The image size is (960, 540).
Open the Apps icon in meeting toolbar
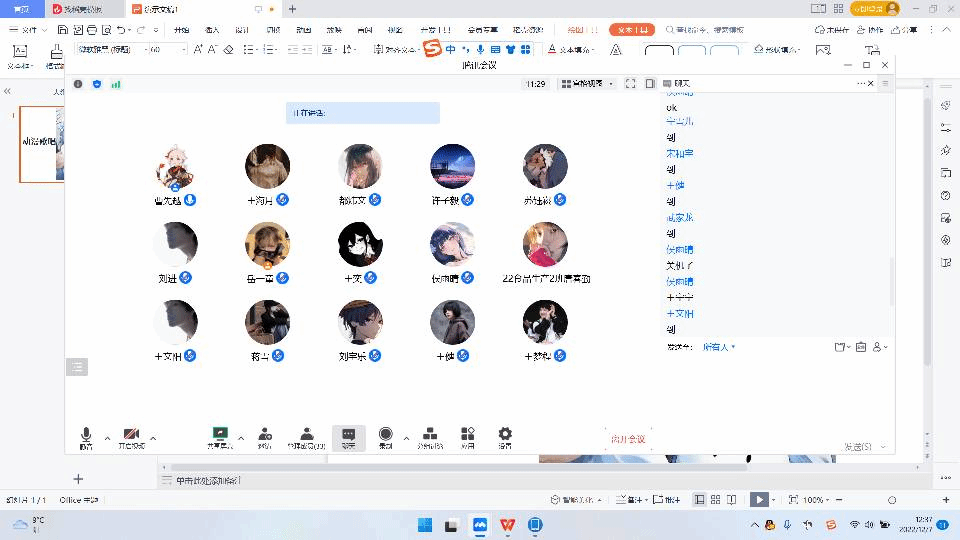tap(467, 436)
